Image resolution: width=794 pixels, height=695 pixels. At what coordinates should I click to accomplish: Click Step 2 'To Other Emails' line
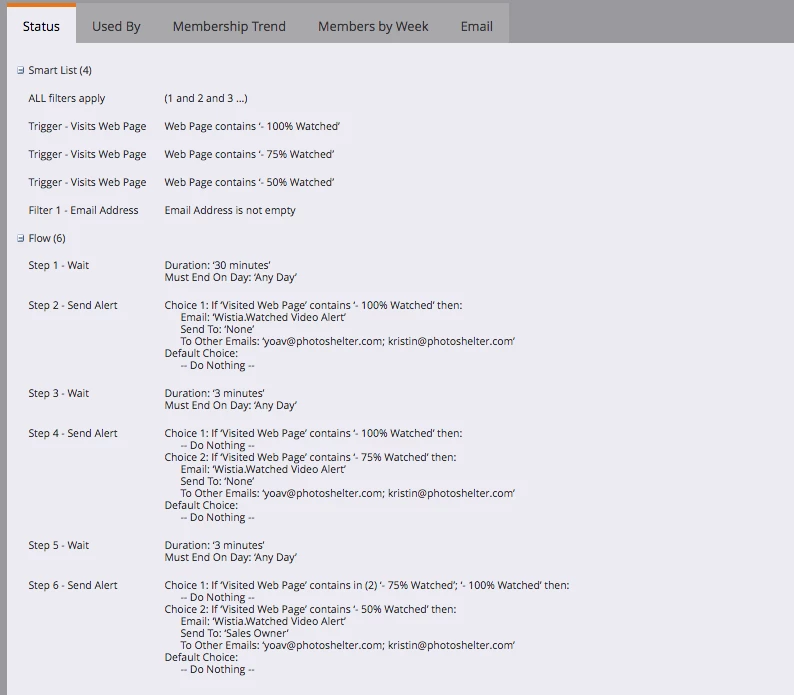[x=347, y=341]
